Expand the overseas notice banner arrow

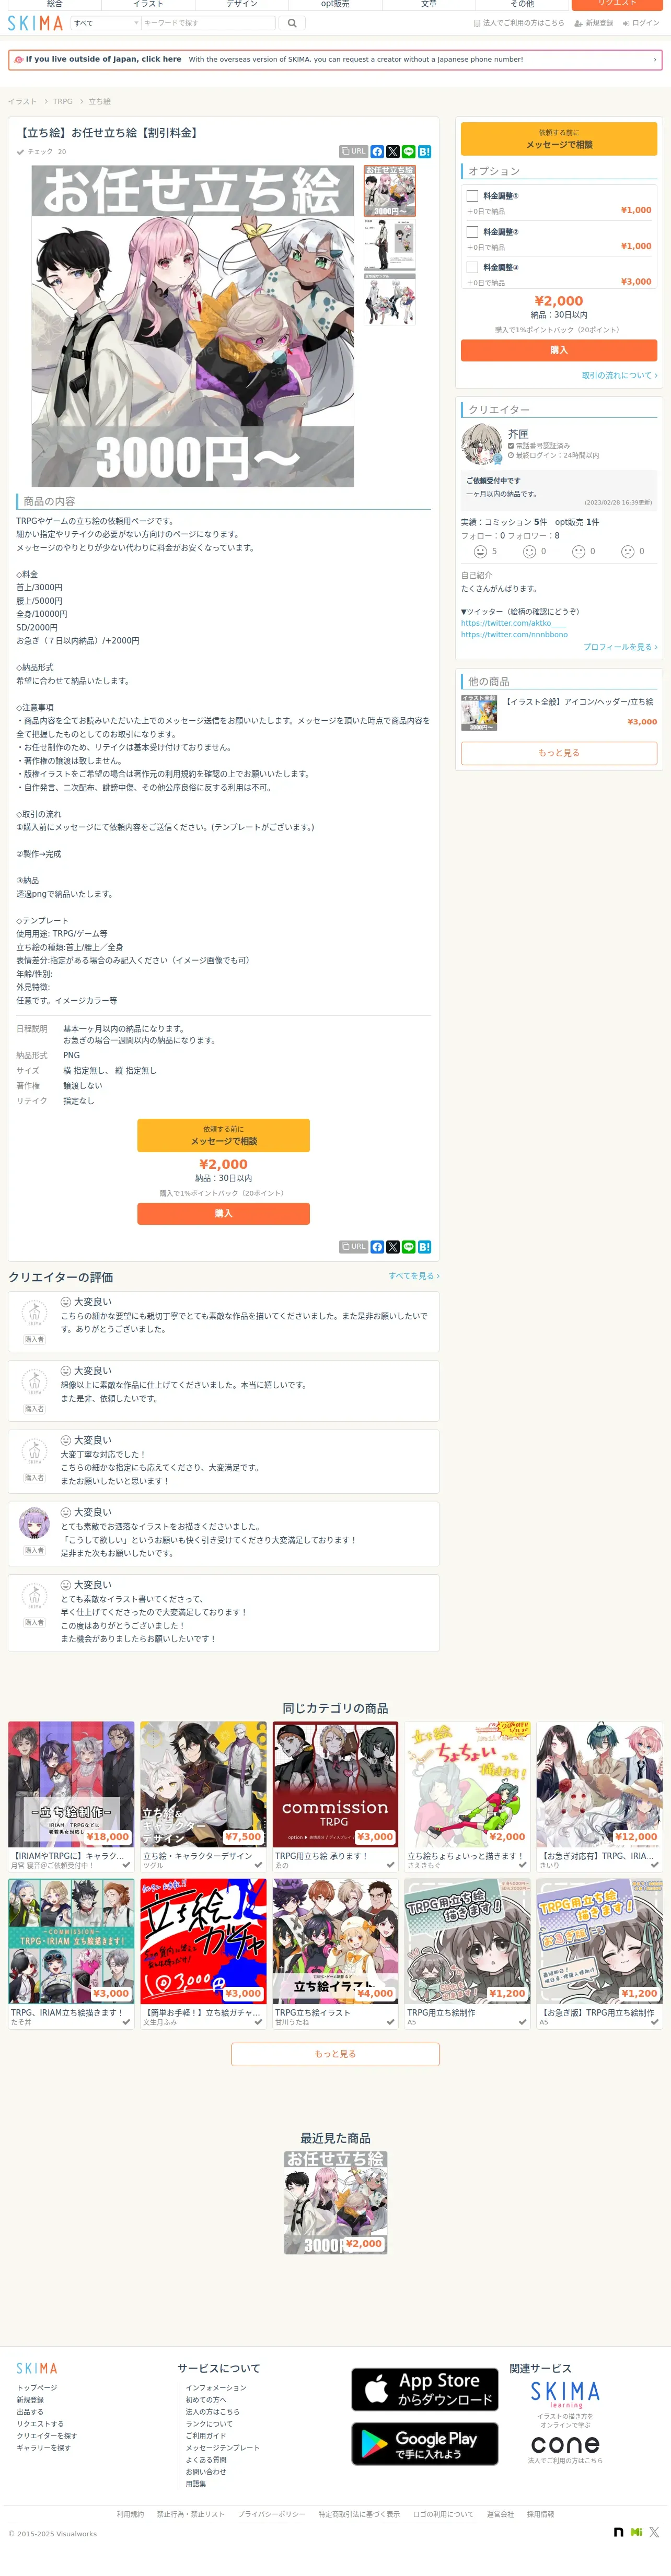point(655,59)
